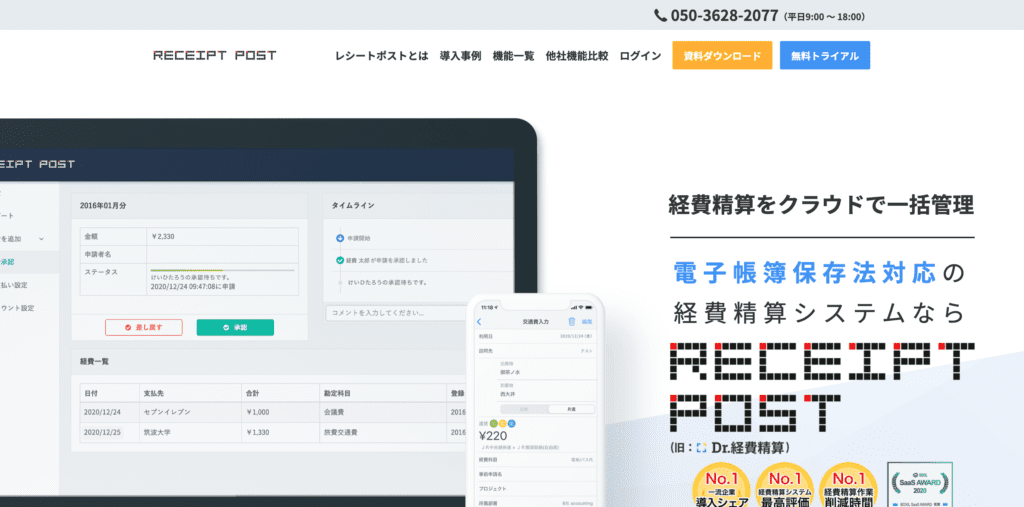Click the SaaS AWARD 2020 badge
The width and height of the screenshot is (1024, 507).
pos(919,484)
